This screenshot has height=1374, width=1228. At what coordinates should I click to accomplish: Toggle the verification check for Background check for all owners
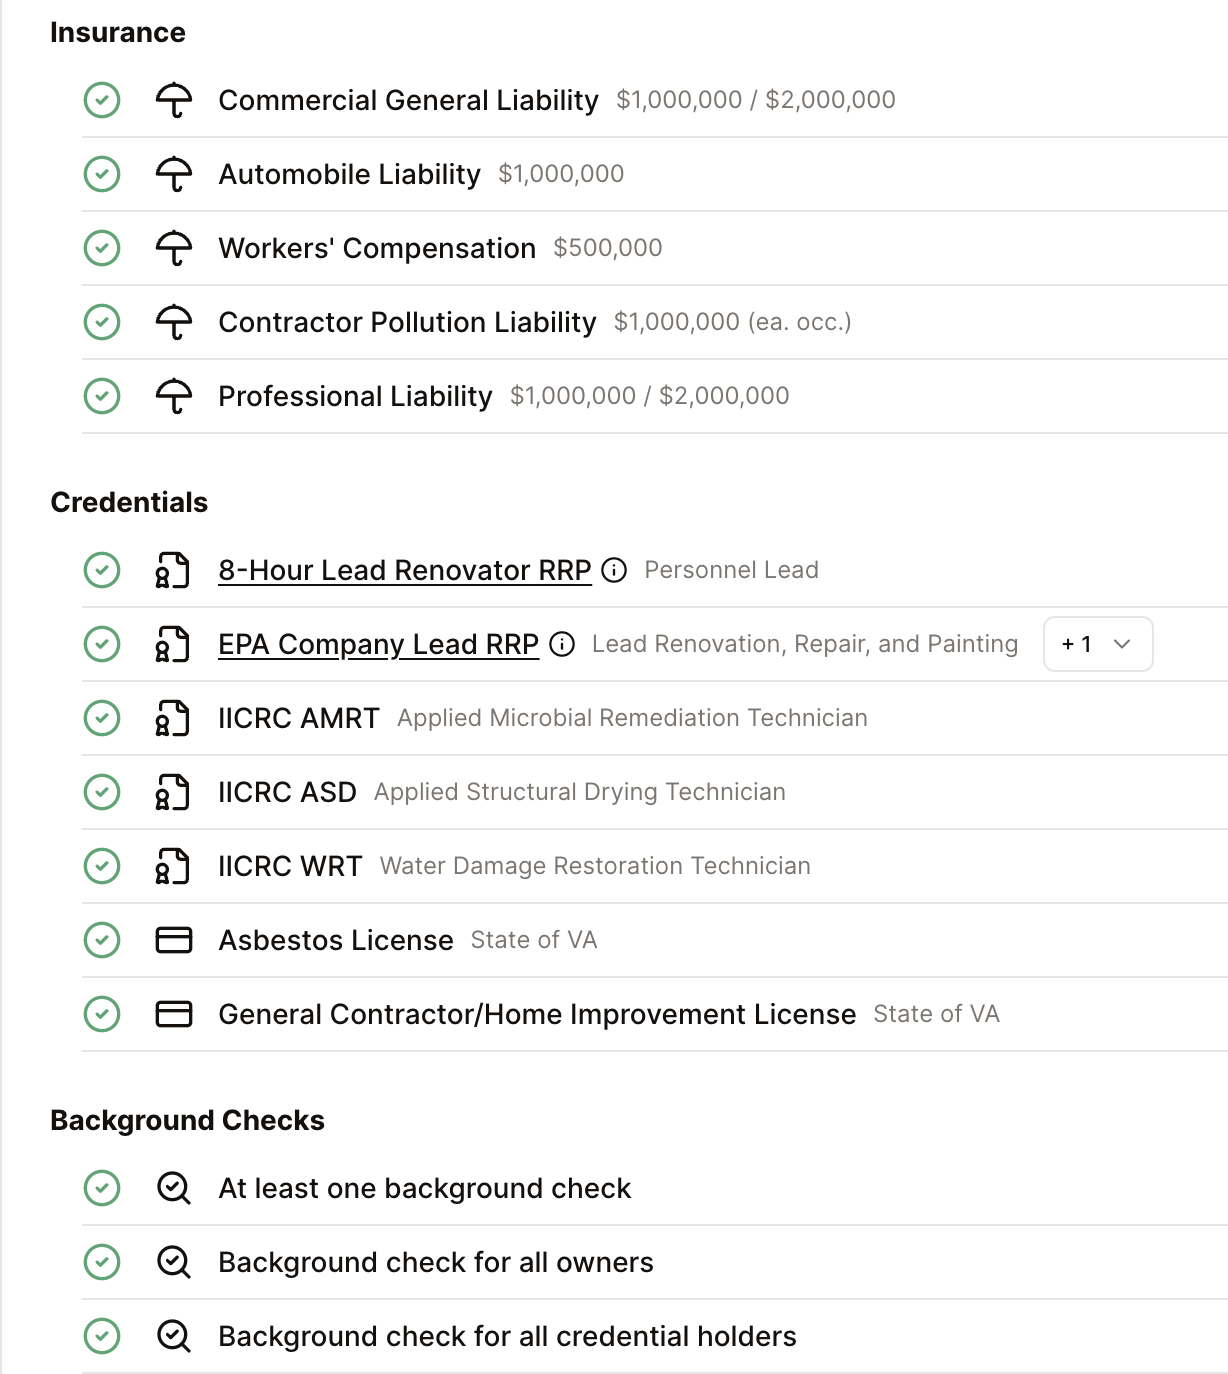click(x=101, y=1262)
